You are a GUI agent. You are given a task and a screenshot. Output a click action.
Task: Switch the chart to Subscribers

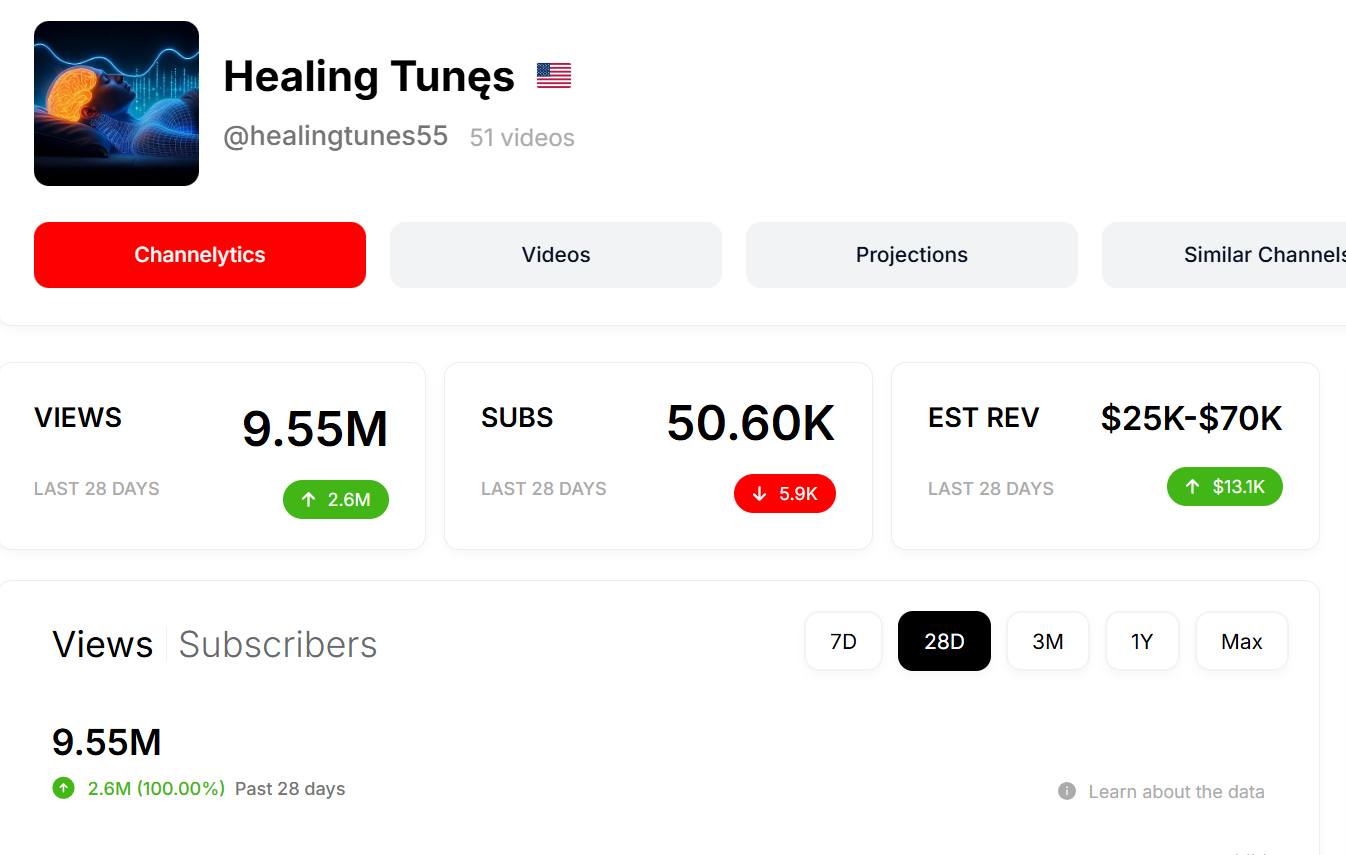coord(278,645)
